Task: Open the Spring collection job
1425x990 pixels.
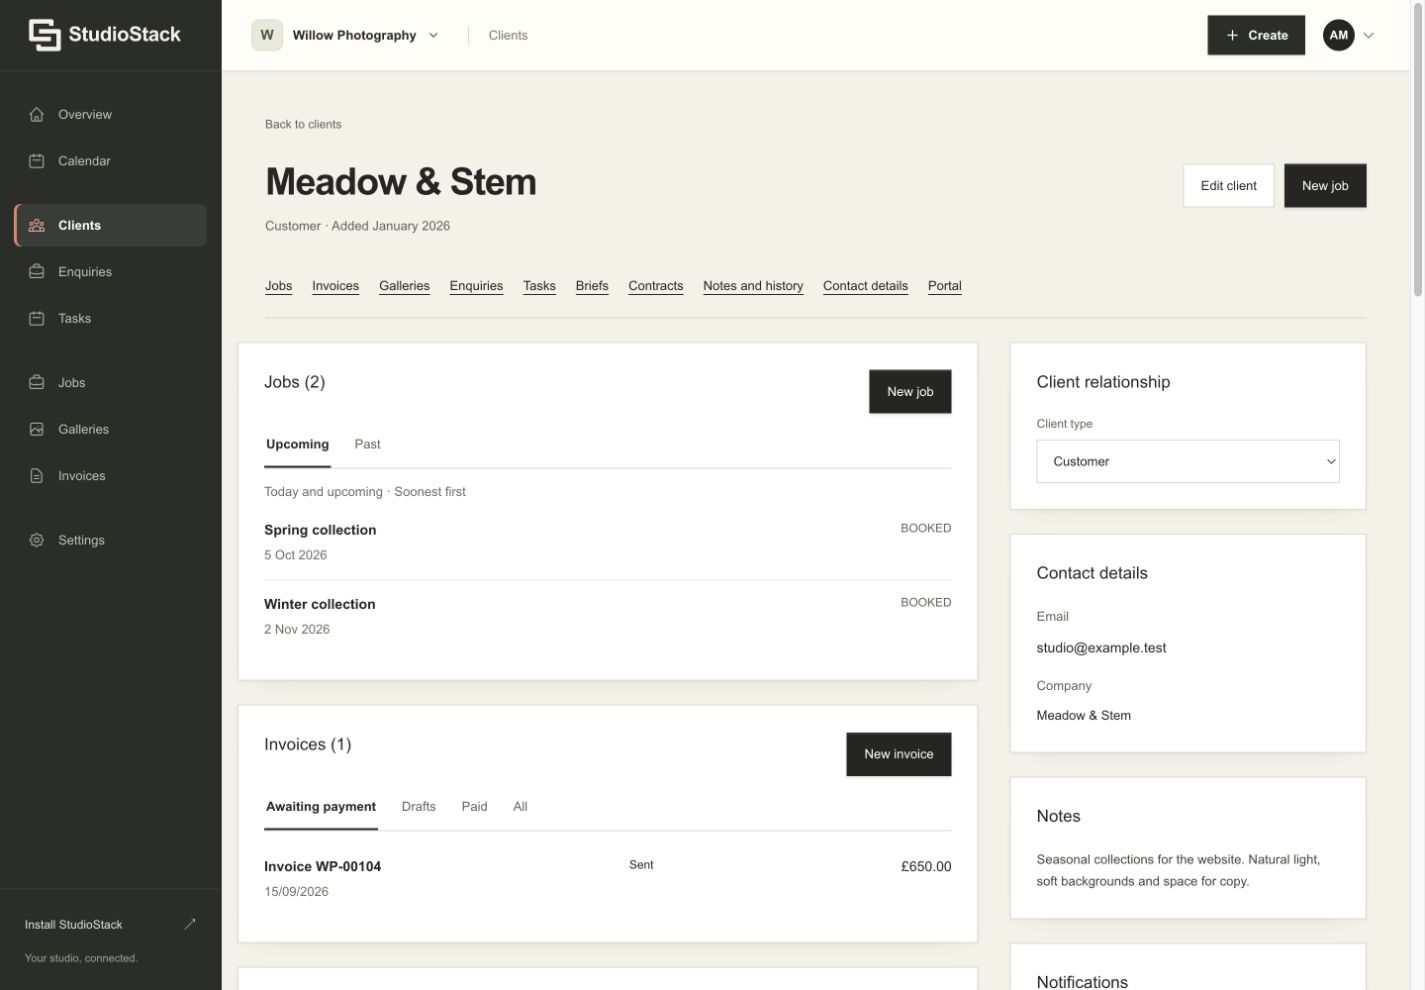Action: point(320,530)
